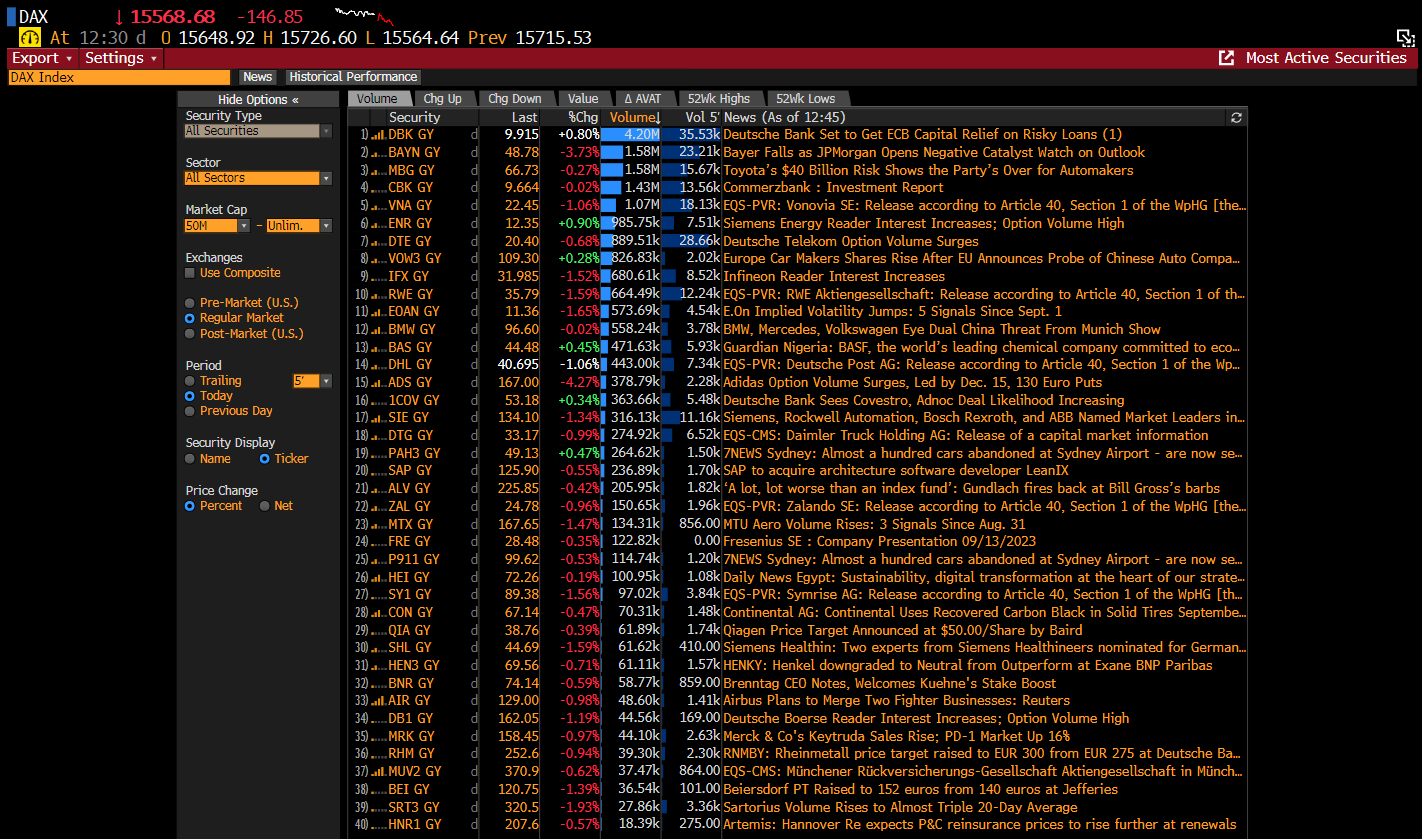Viewport: 1422px width, 839px height.
Task: Switch security display to Ticker
Action: [x=265, y=459]
